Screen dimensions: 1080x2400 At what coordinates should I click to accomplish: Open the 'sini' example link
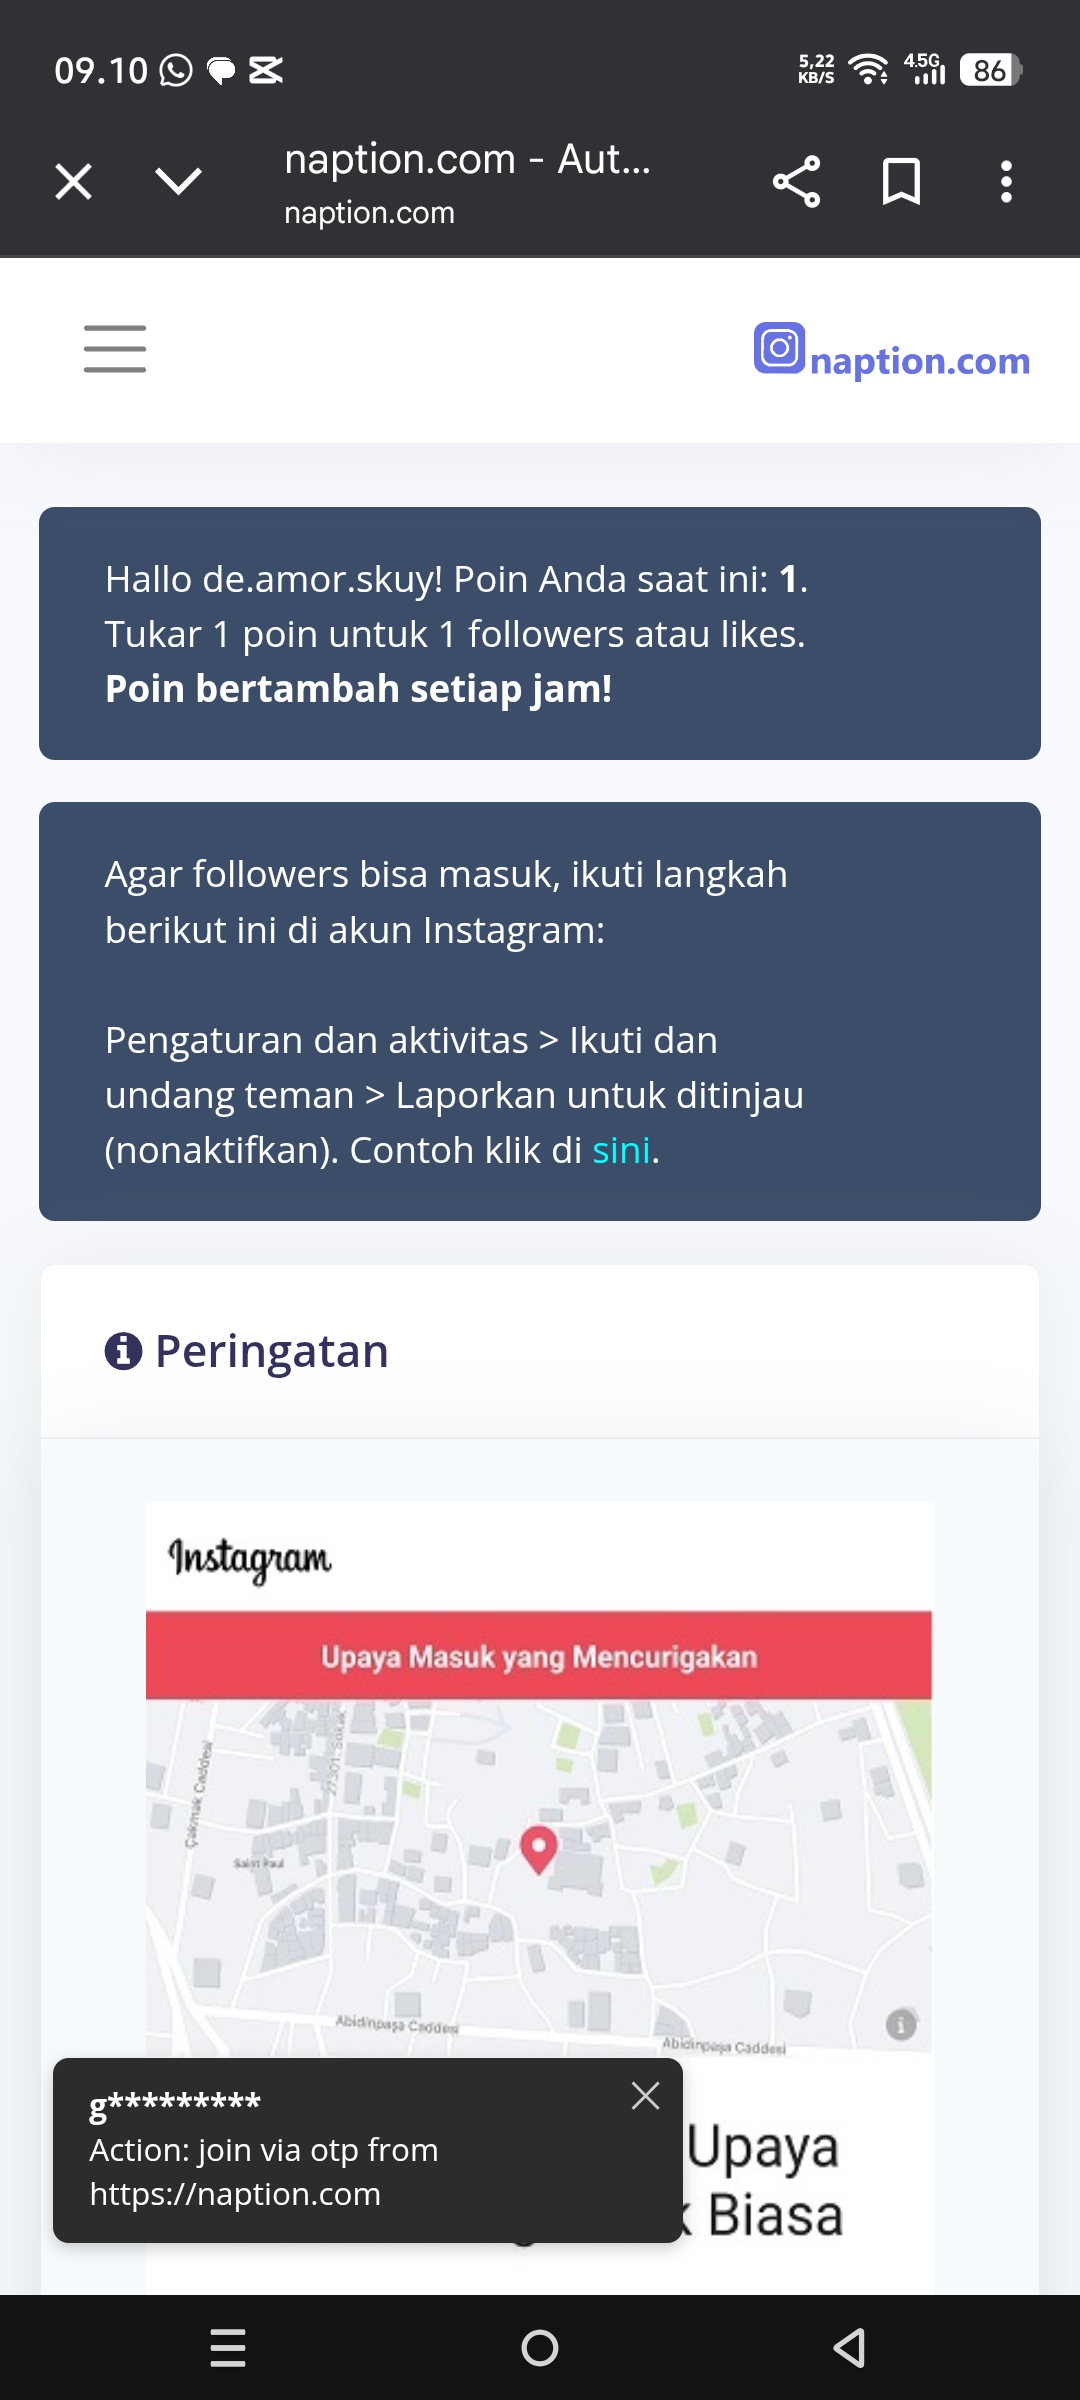pyautogui.click(x=621, y=1151)
